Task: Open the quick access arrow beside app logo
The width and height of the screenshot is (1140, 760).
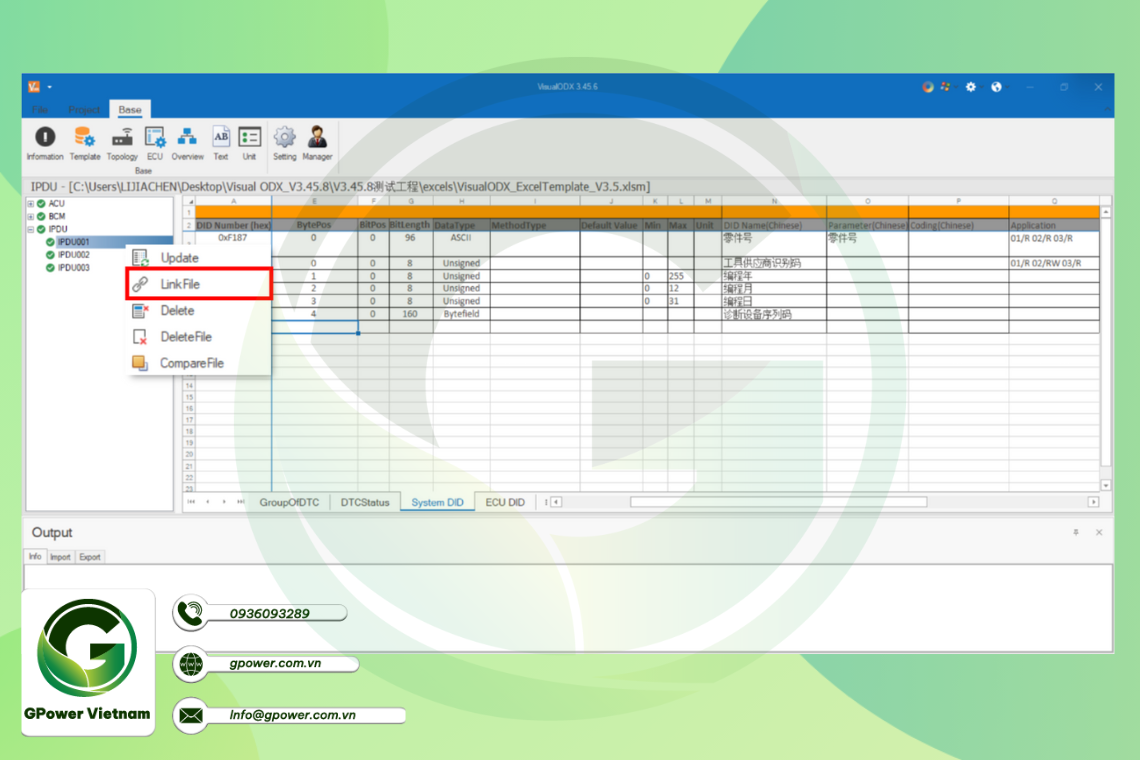Action: 49,87
